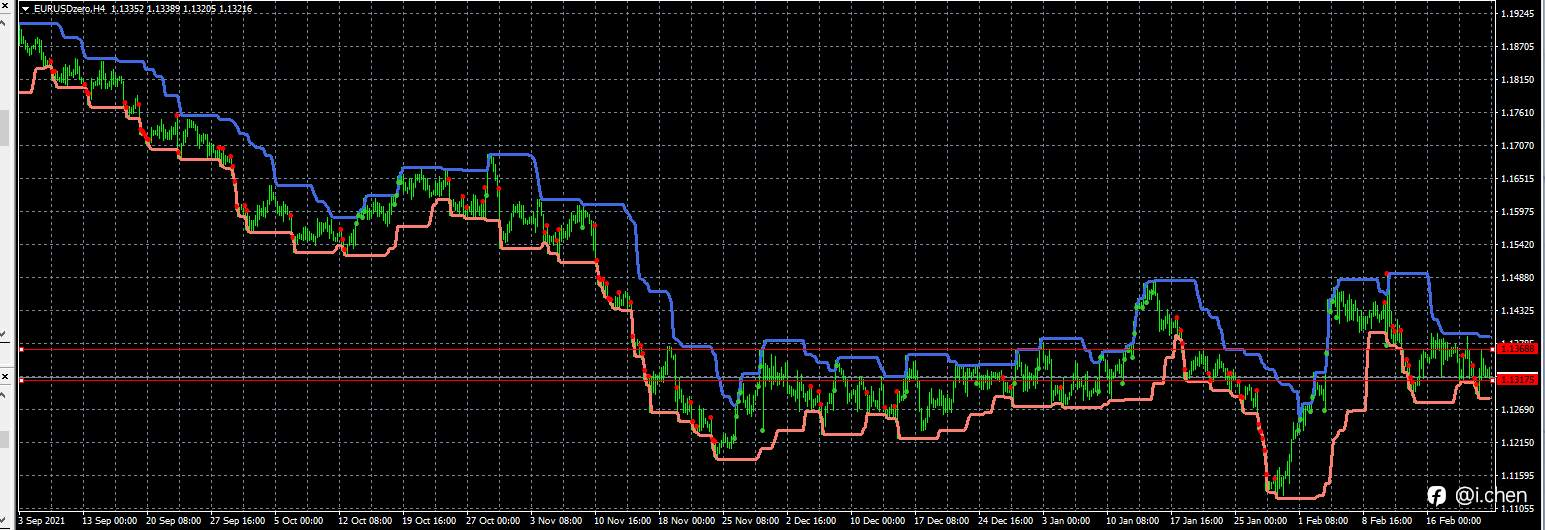1545x530 pixels.
Task: Click the 2 Dec 16:00 time label
Action: [813, 521]
